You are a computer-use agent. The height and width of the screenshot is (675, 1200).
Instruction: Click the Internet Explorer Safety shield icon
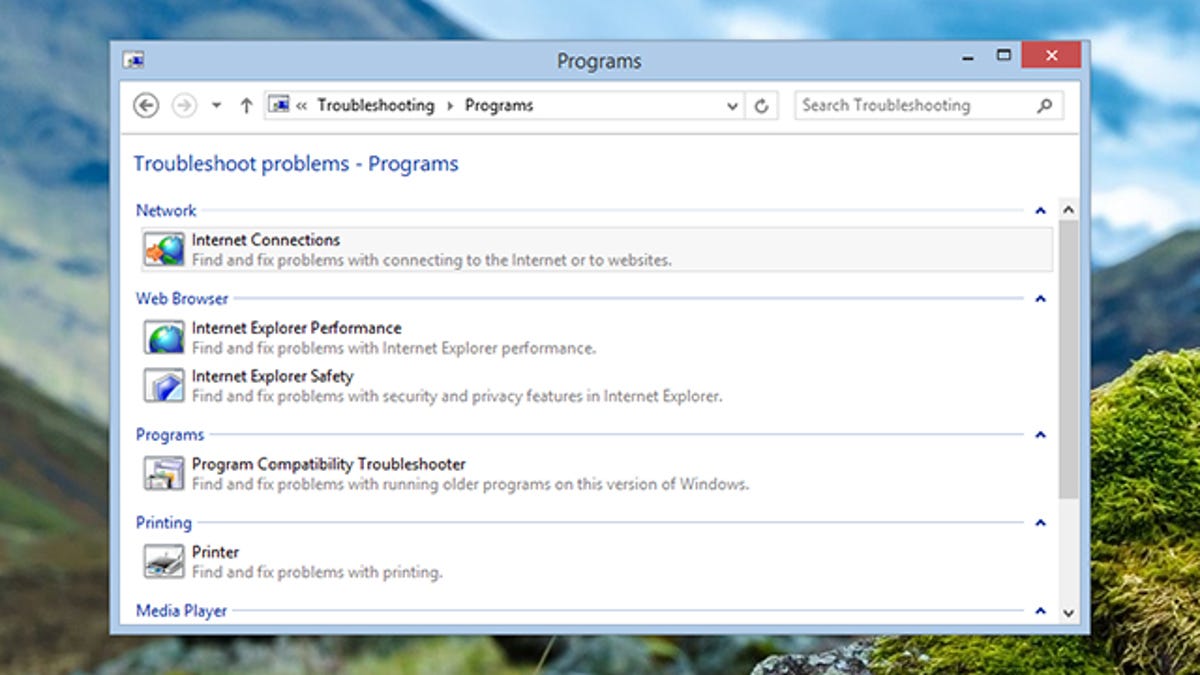click(x=164, y=385)
